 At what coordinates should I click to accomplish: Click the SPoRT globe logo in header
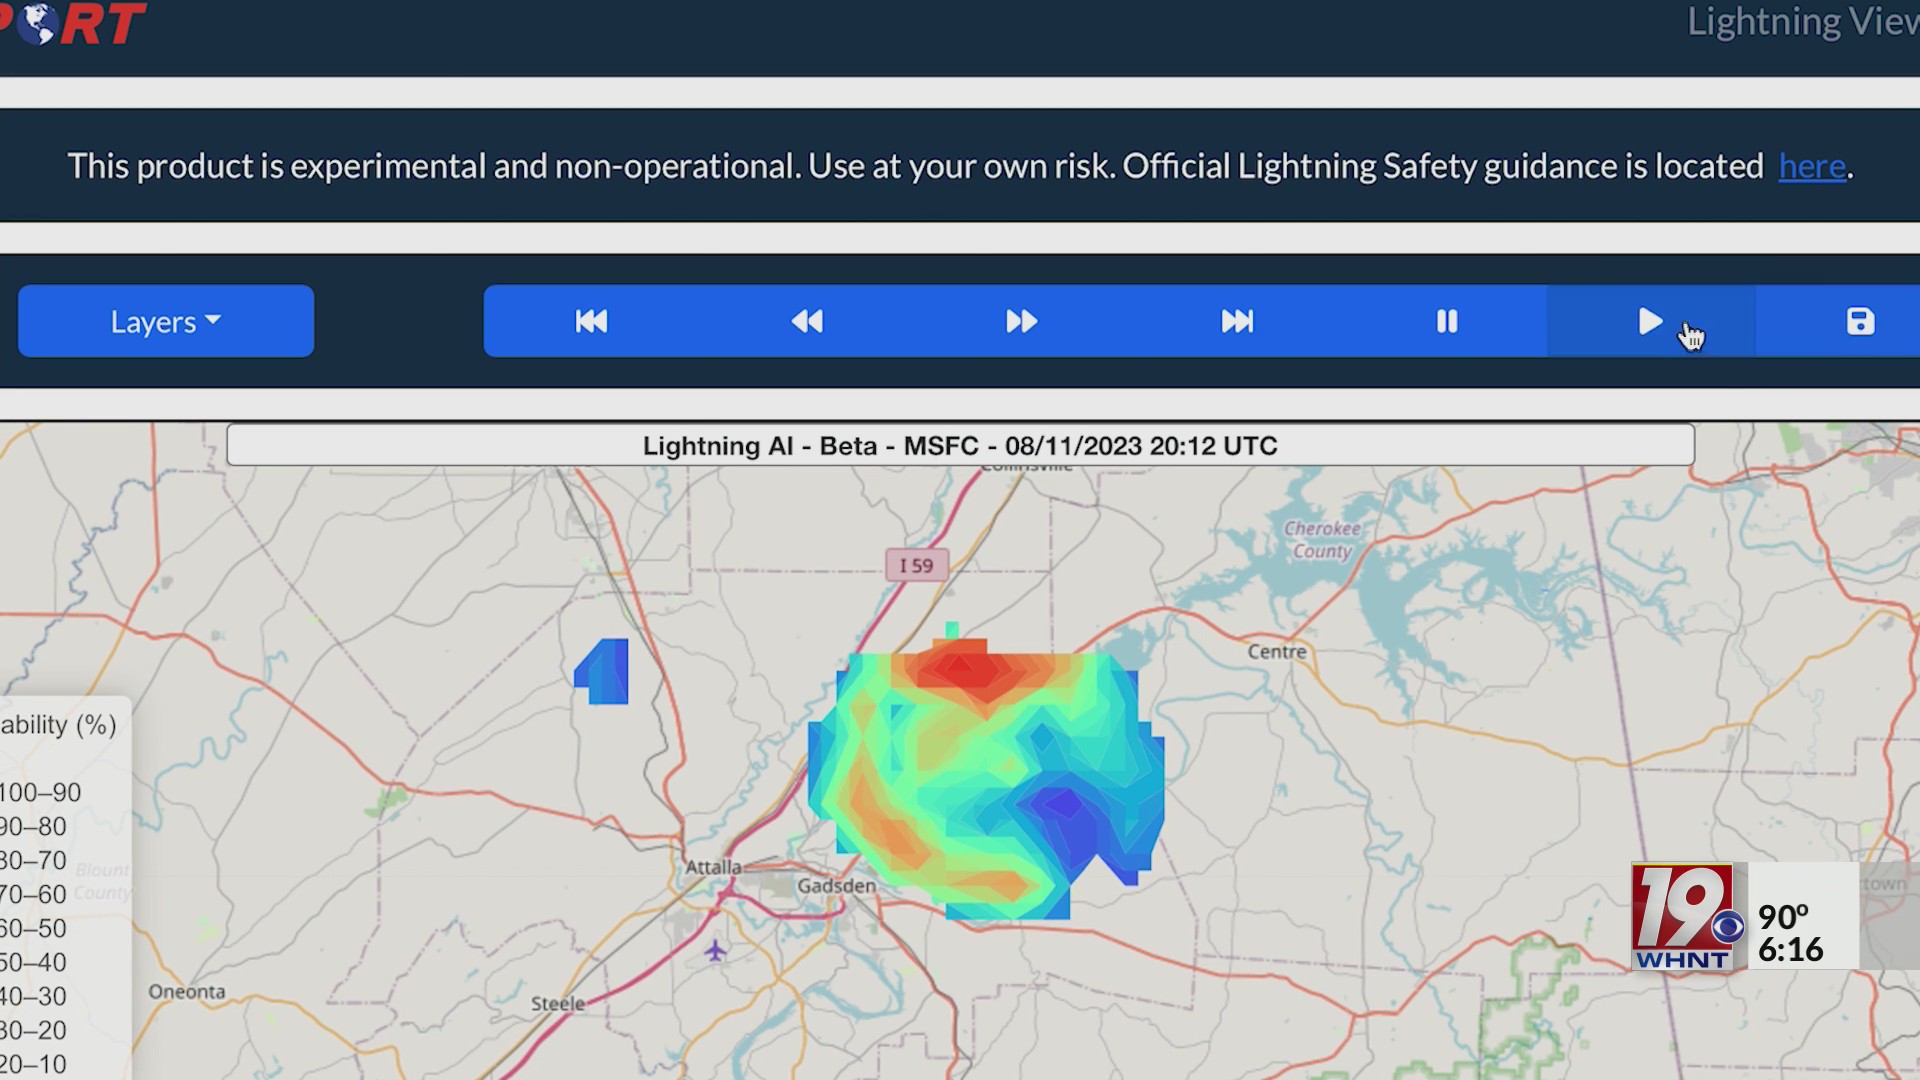(40, 22)
